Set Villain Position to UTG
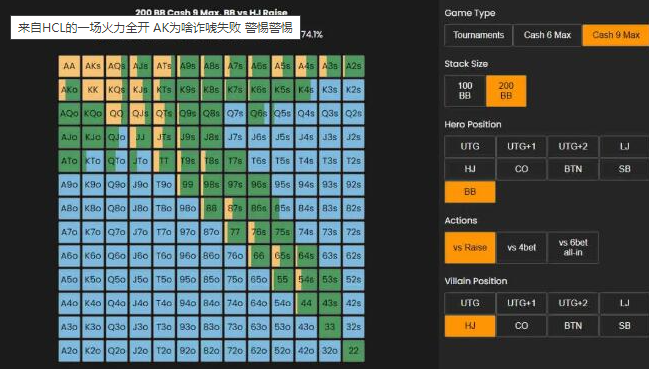This screenshot has width=649, height=369. 470,303
